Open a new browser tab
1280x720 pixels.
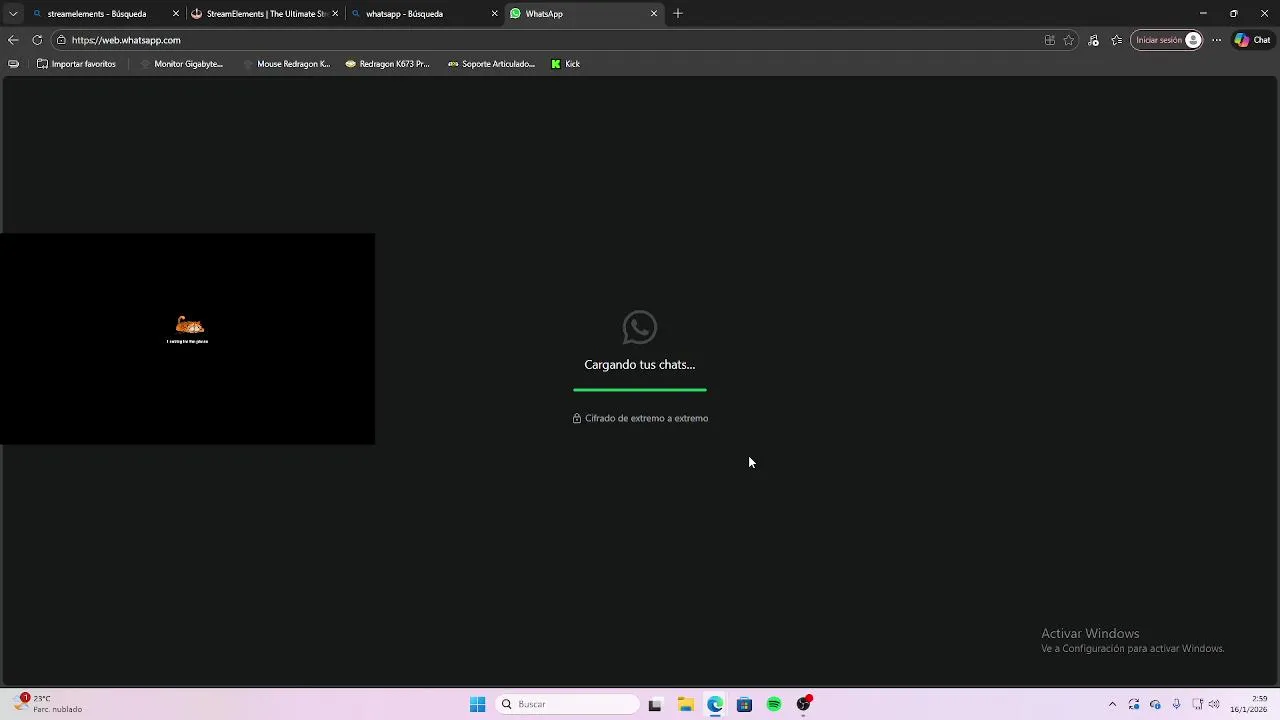pyautogui.click(x=678, y=14)
